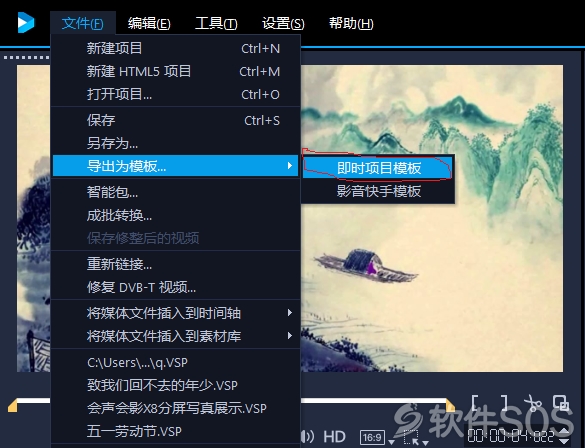585x448 pixels.
Task: Split clip with the scissors icon
Action: (533, 402)
